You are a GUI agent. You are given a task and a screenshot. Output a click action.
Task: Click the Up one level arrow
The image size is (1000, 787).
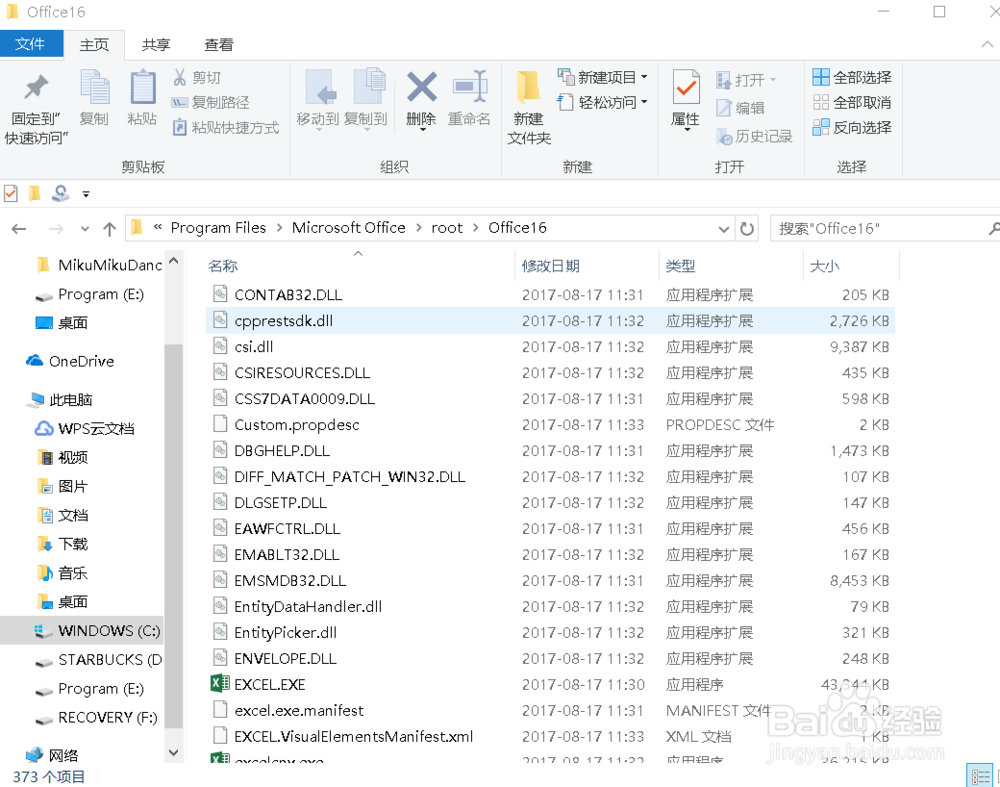coord(110,228)
